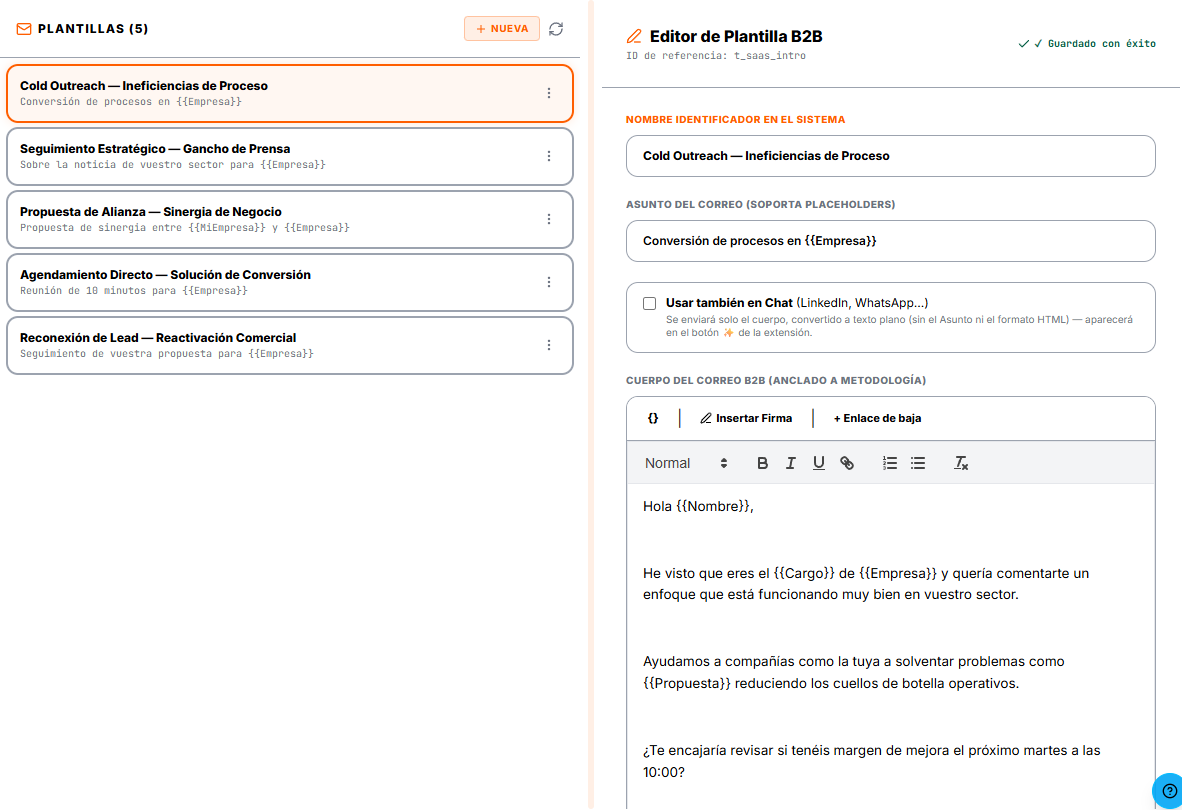Click the Nombre identificador en el sistema field
Viewport: 1182px width, 810px height.
[890, 156]
